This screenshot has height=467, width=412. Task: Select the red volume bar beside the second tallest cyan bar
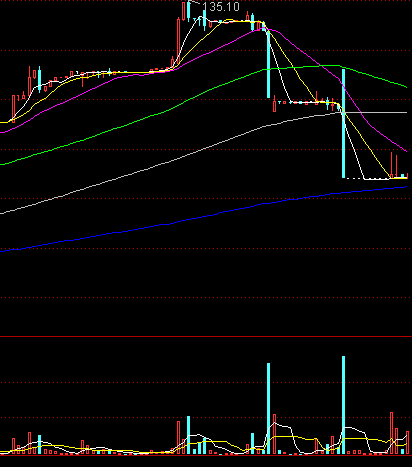click(x=275, y=434)
